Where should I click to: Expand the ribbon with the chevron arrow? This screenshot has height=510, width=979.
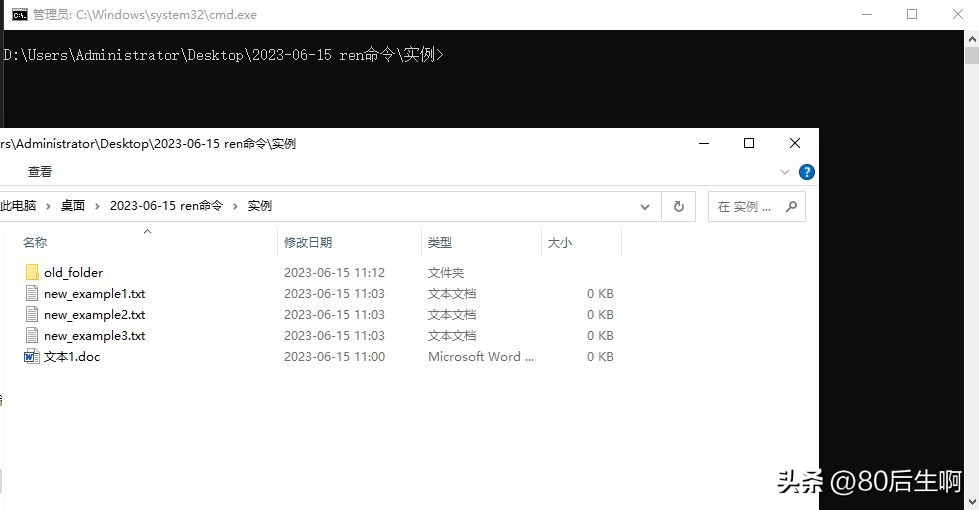pyautogui.click(x=785, y=172)
